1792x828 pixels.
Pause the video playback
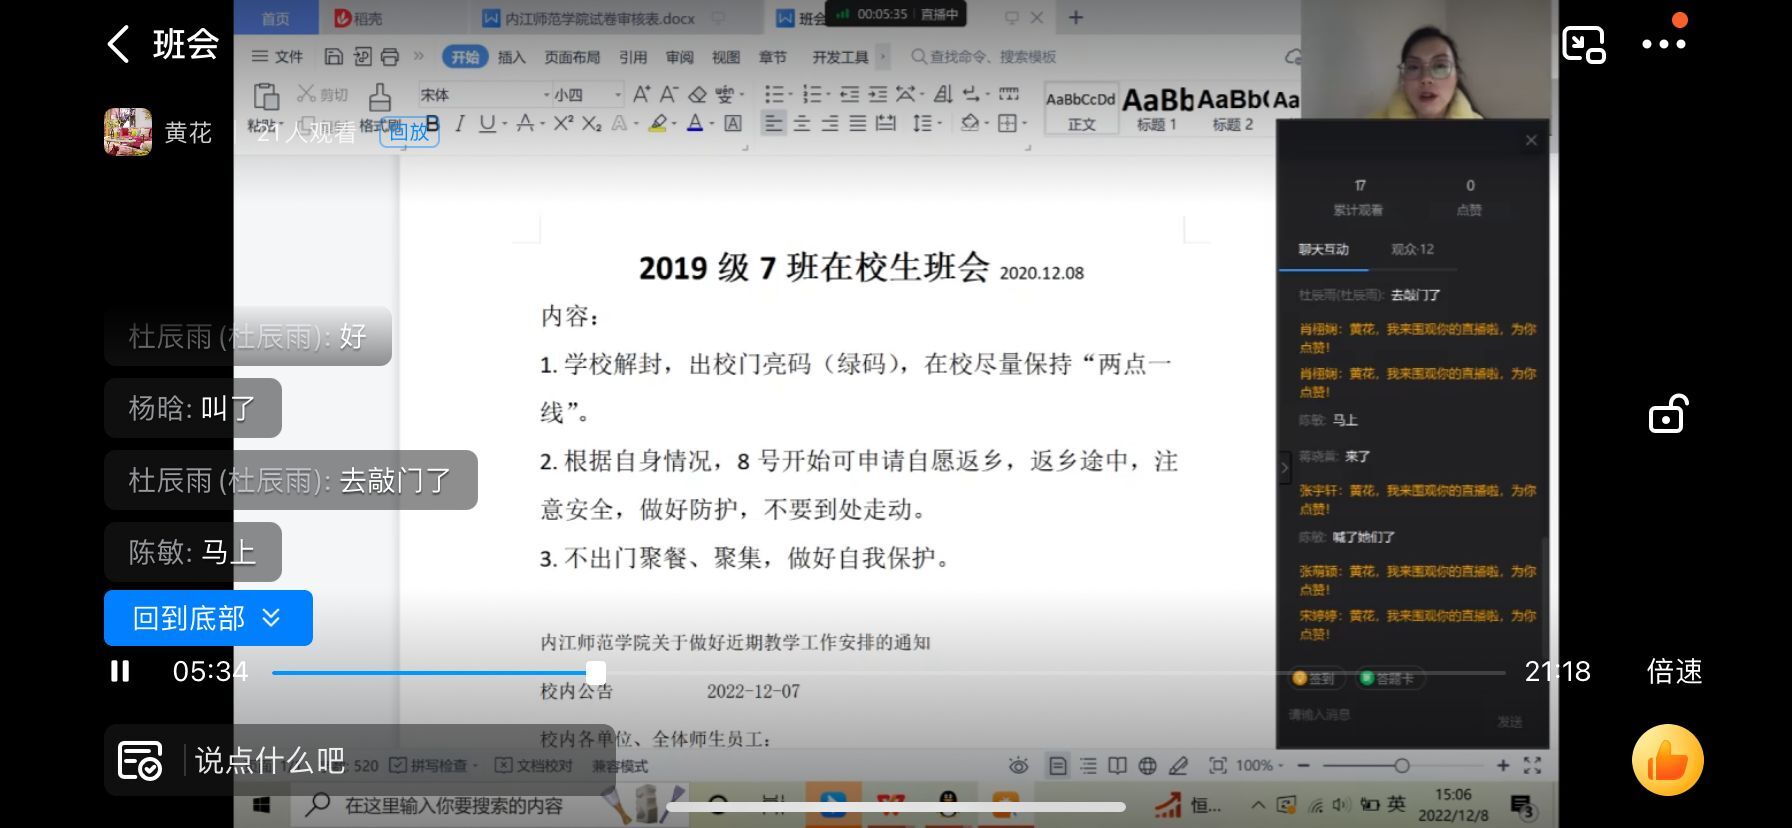click(120, 671)
